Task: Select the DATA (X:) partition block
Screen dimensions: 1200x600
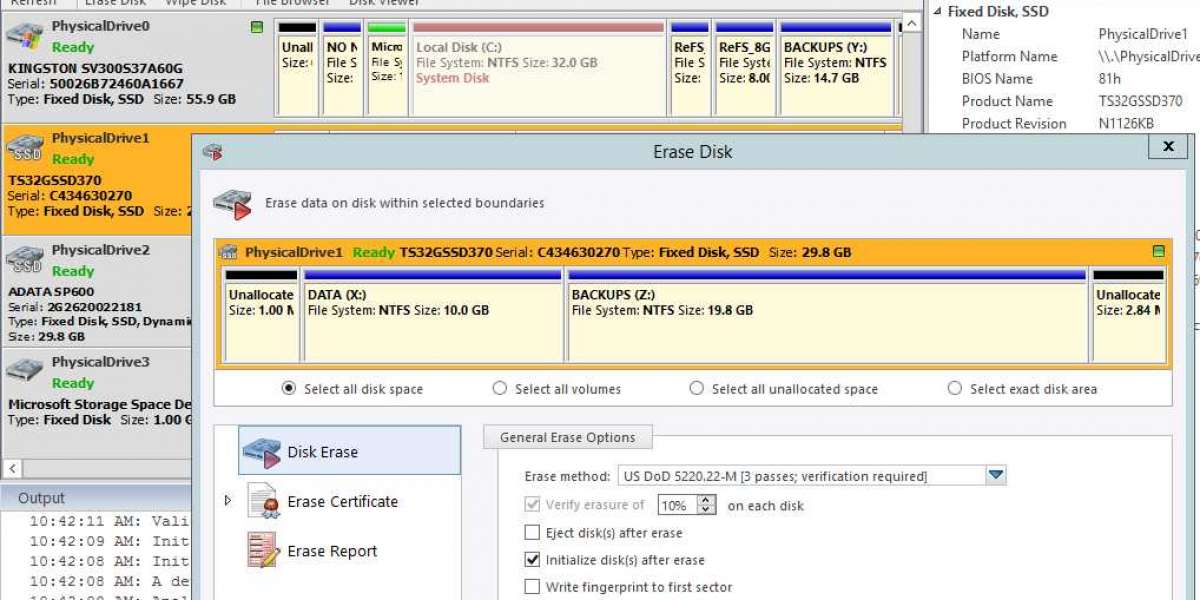Action: 433,320
